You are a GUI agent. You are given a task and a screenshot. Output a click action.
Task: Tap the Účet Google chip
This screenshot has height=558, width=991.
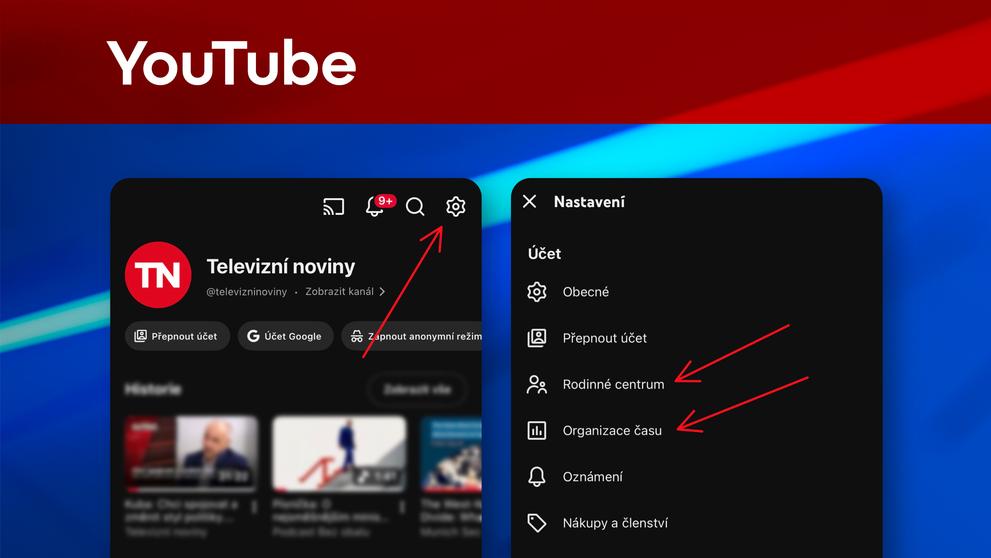[x=285, y=336]
